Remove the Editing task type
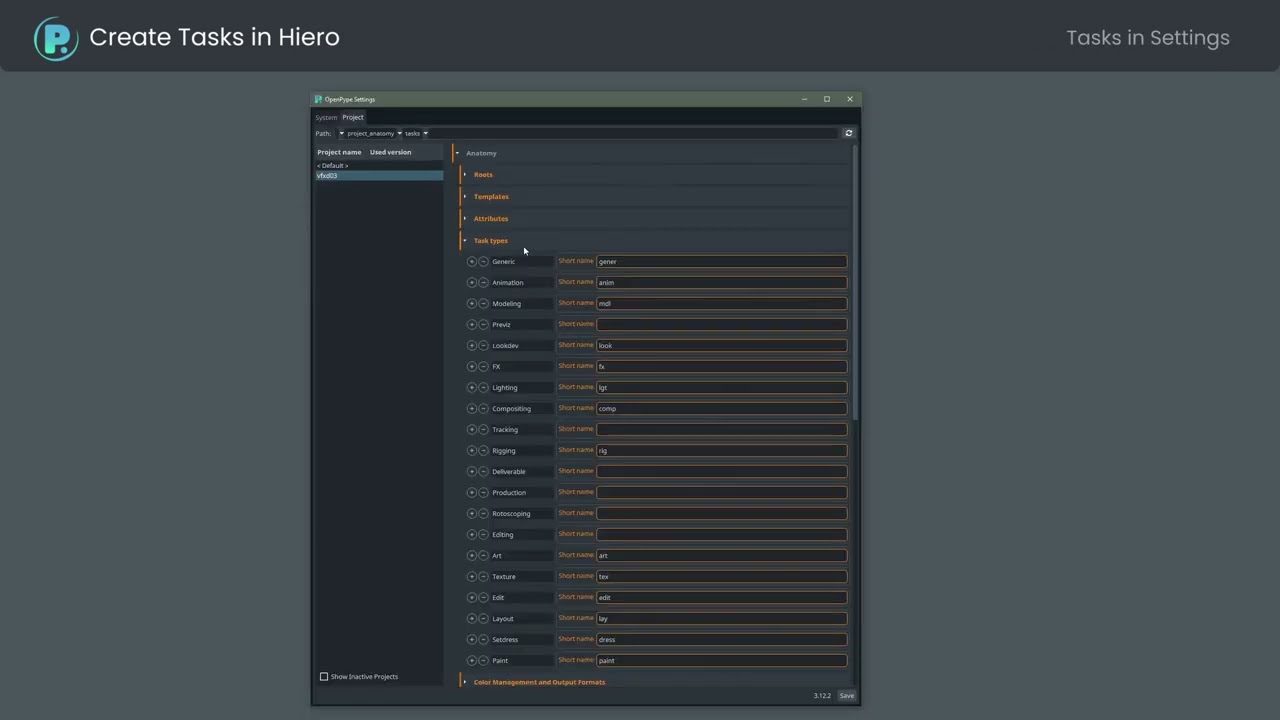 [x=483, y=534]
